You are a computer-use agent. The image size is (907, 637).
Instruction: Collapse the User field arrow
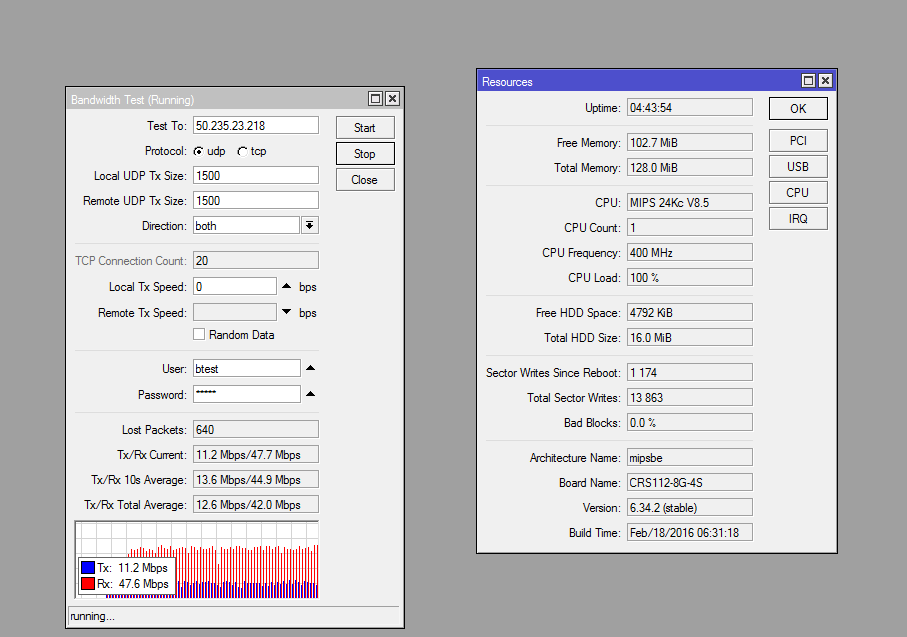click(x=310, y=368)
